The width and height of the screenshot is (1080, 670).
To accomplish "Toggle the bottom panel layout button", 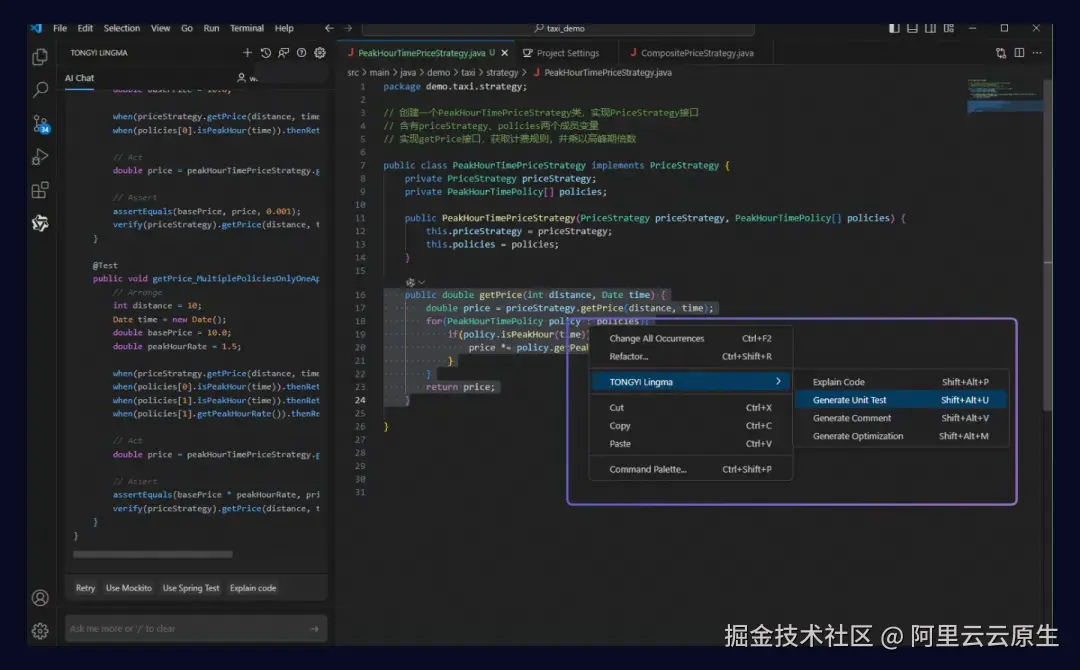I will click(912, 28).
